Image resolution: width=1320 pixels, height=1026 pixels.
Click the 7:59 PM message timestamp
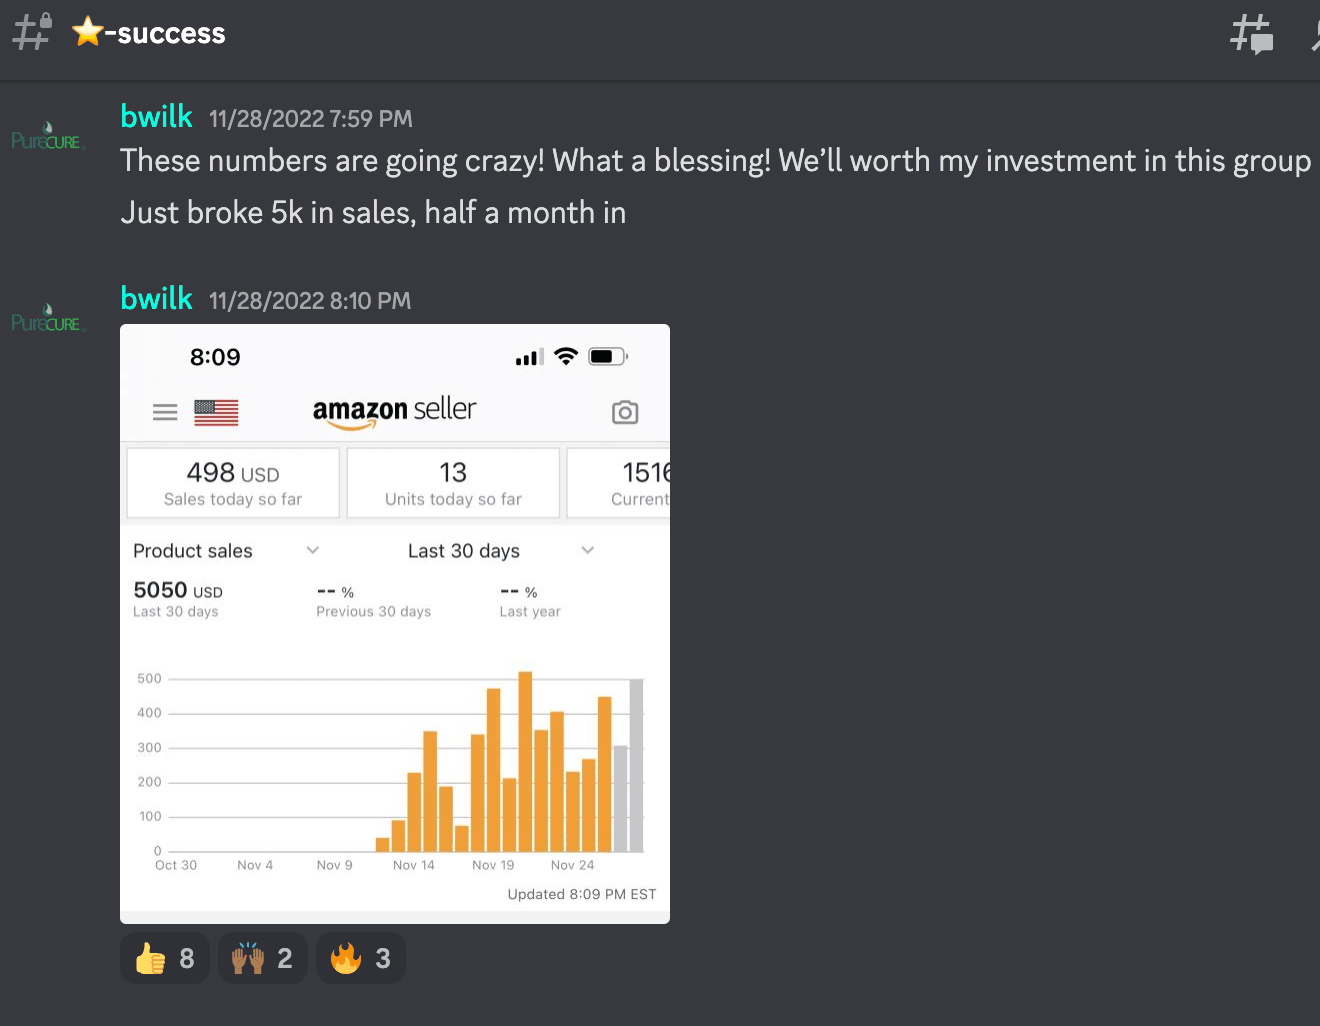pyautogui.click(x=310, y=119)
